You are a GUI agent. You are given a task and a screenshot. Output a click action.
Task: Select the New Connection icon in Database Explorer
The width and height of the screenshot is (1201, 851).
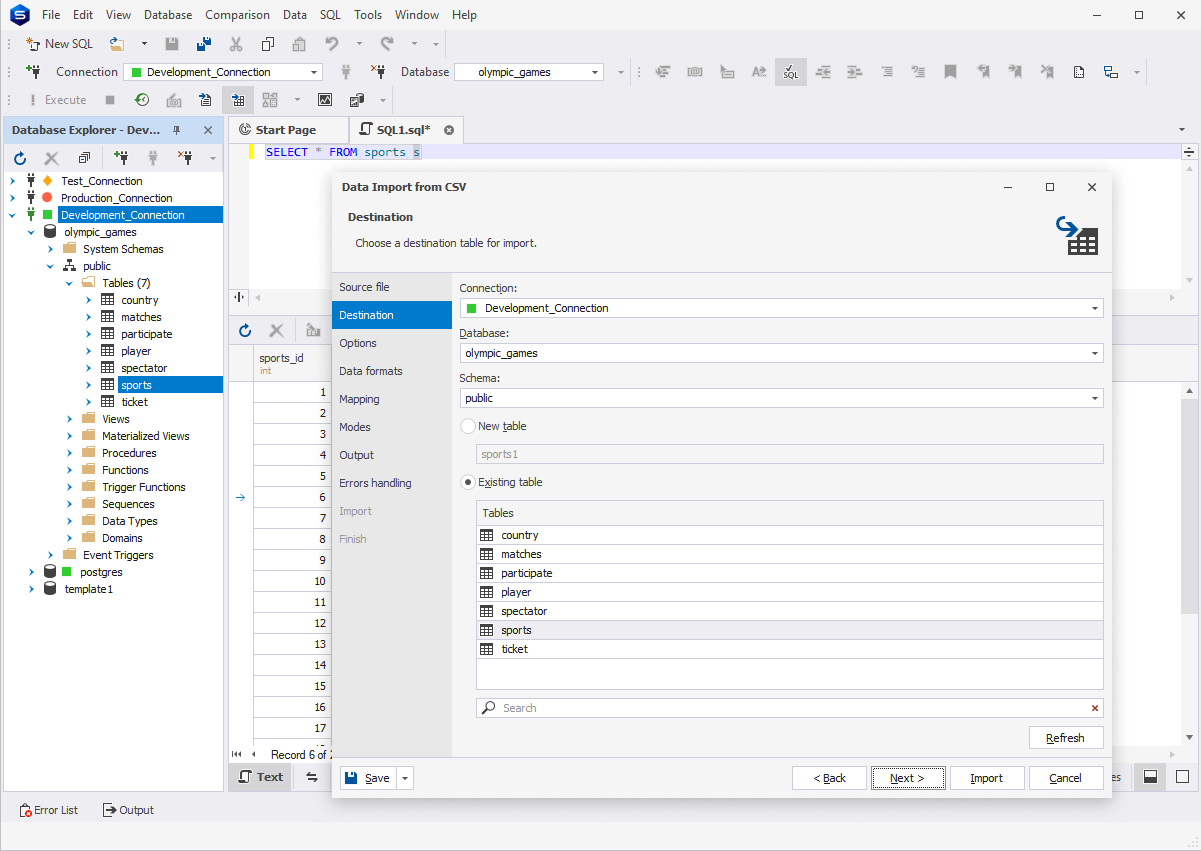pyautogui.click(x=121, y=158)
